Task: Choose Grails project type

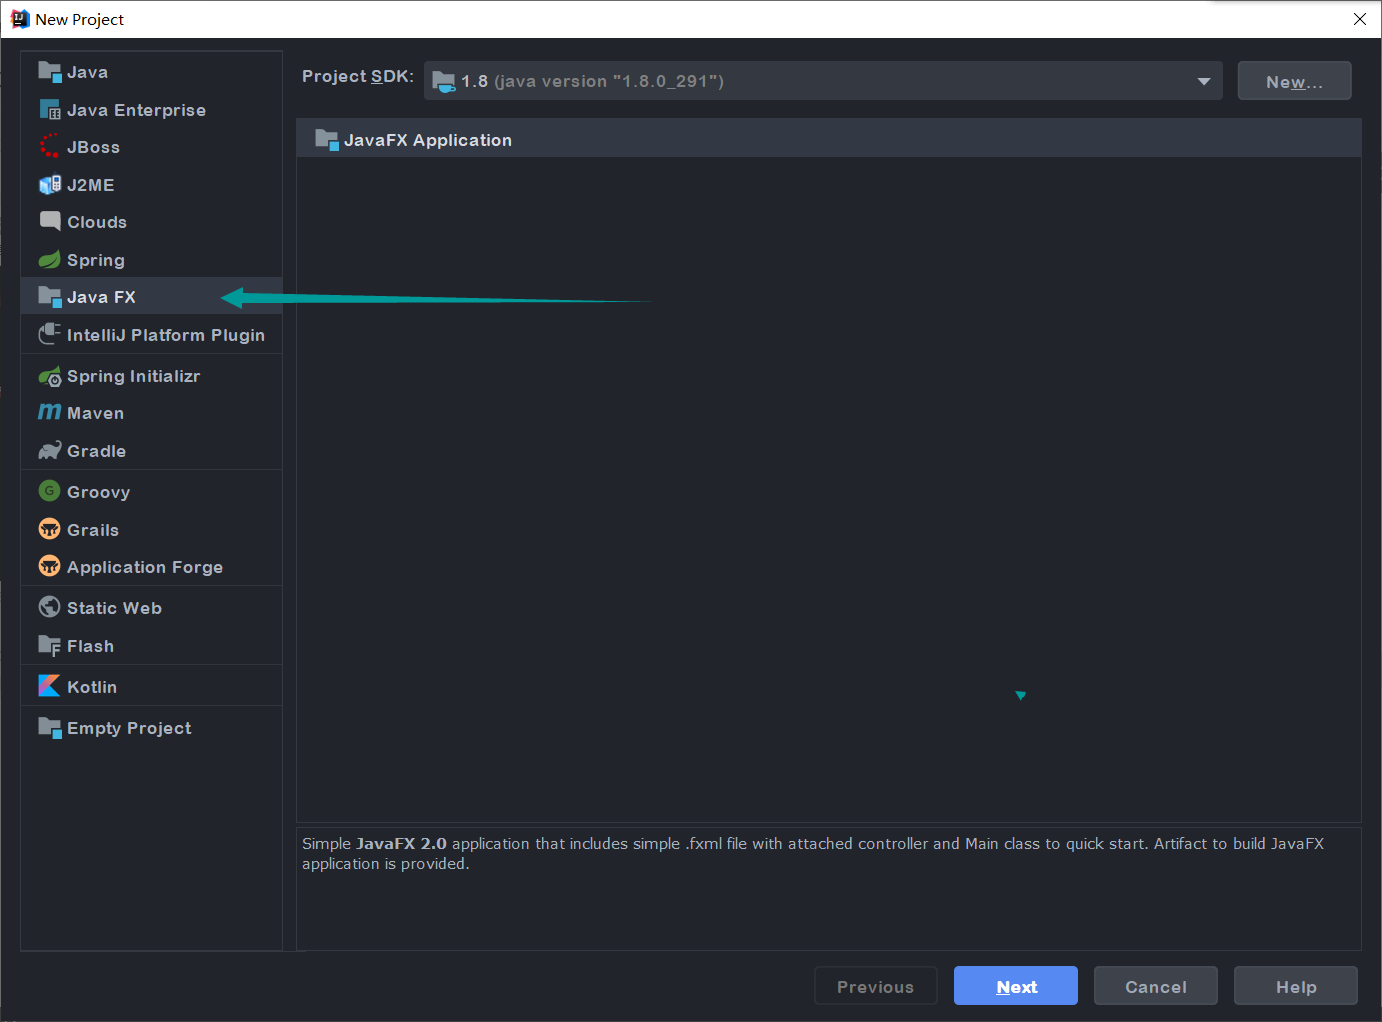Action: coord(151,530)
